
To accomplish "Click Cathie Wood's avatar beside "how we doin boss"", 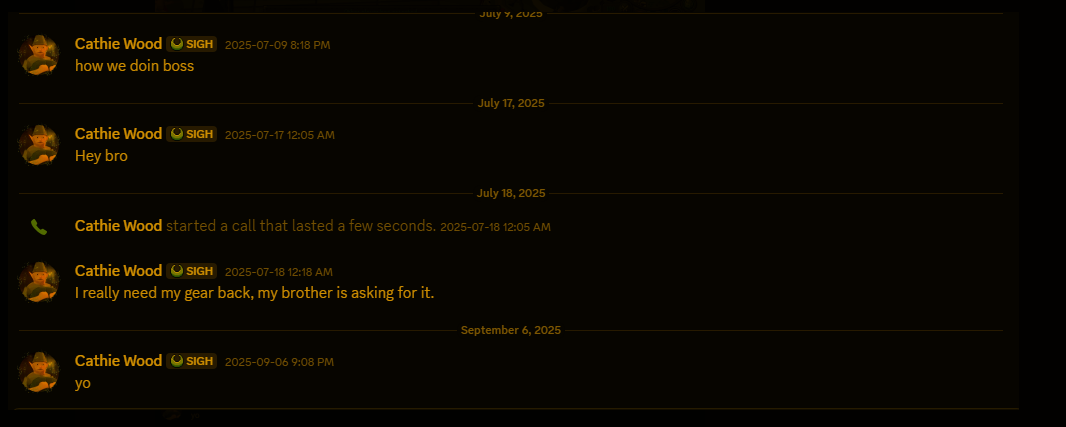I will point(39,55).
